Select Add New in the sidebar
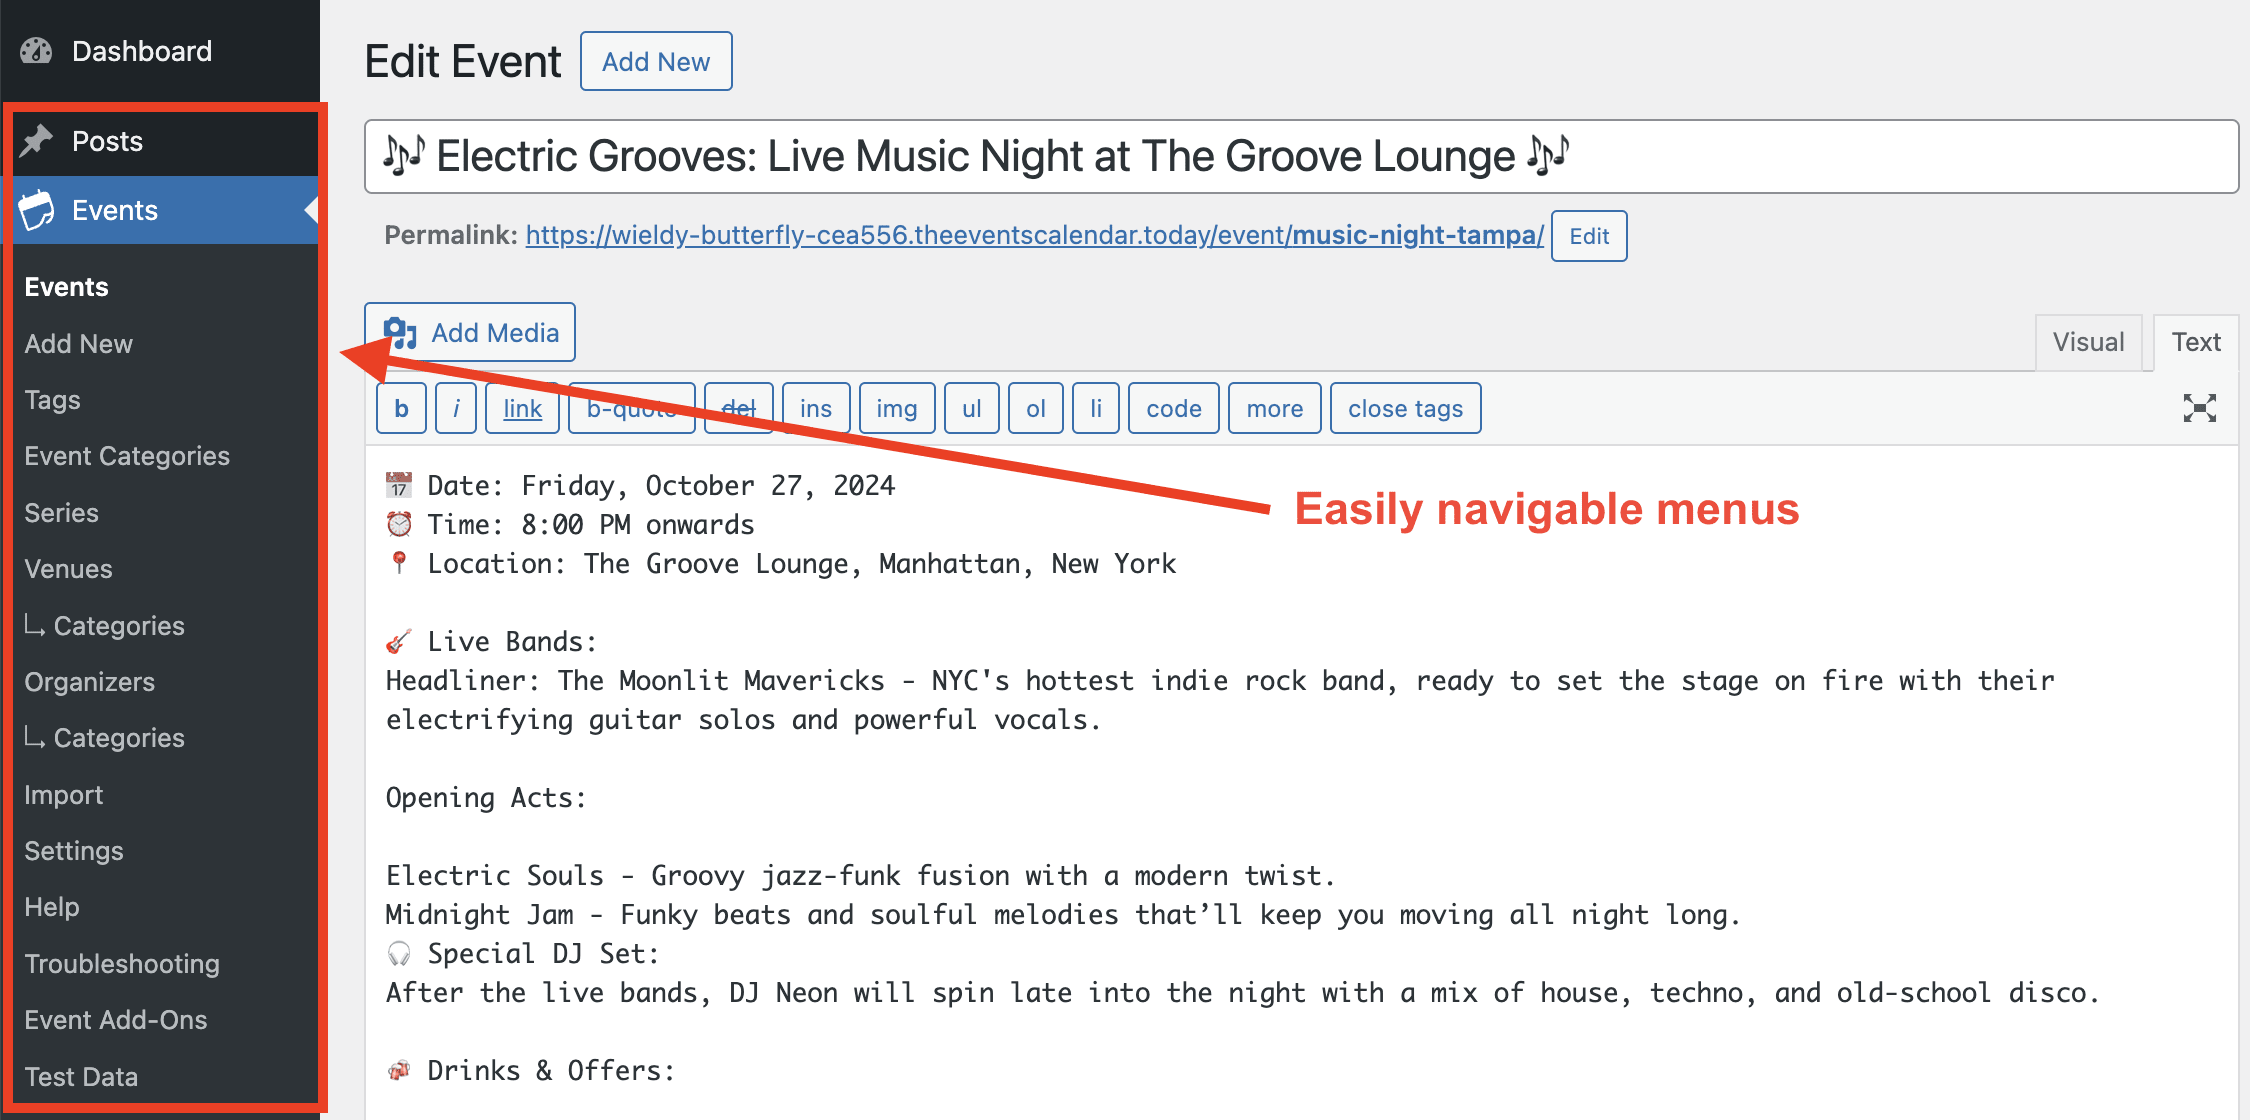The width and height of the screenshot is (2250, 1120). coord(78,344)
